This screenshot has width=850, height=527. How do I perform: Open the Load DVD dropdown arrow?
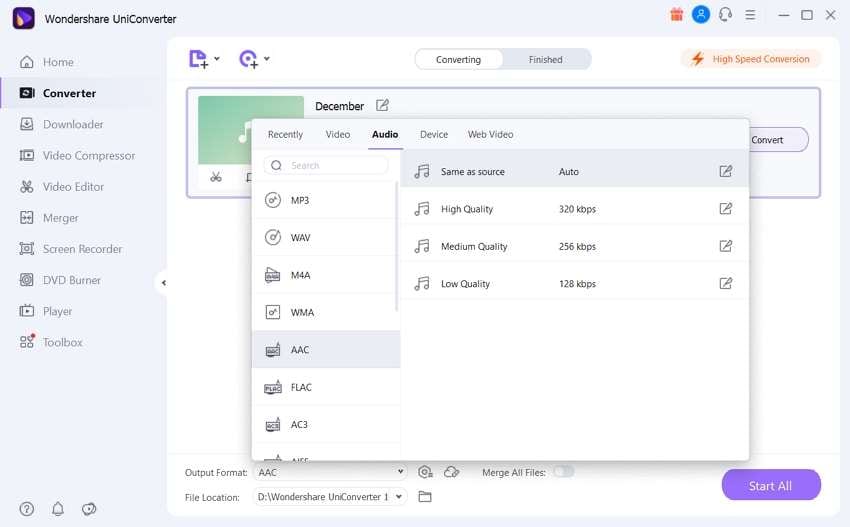click(x=267, y=59)
